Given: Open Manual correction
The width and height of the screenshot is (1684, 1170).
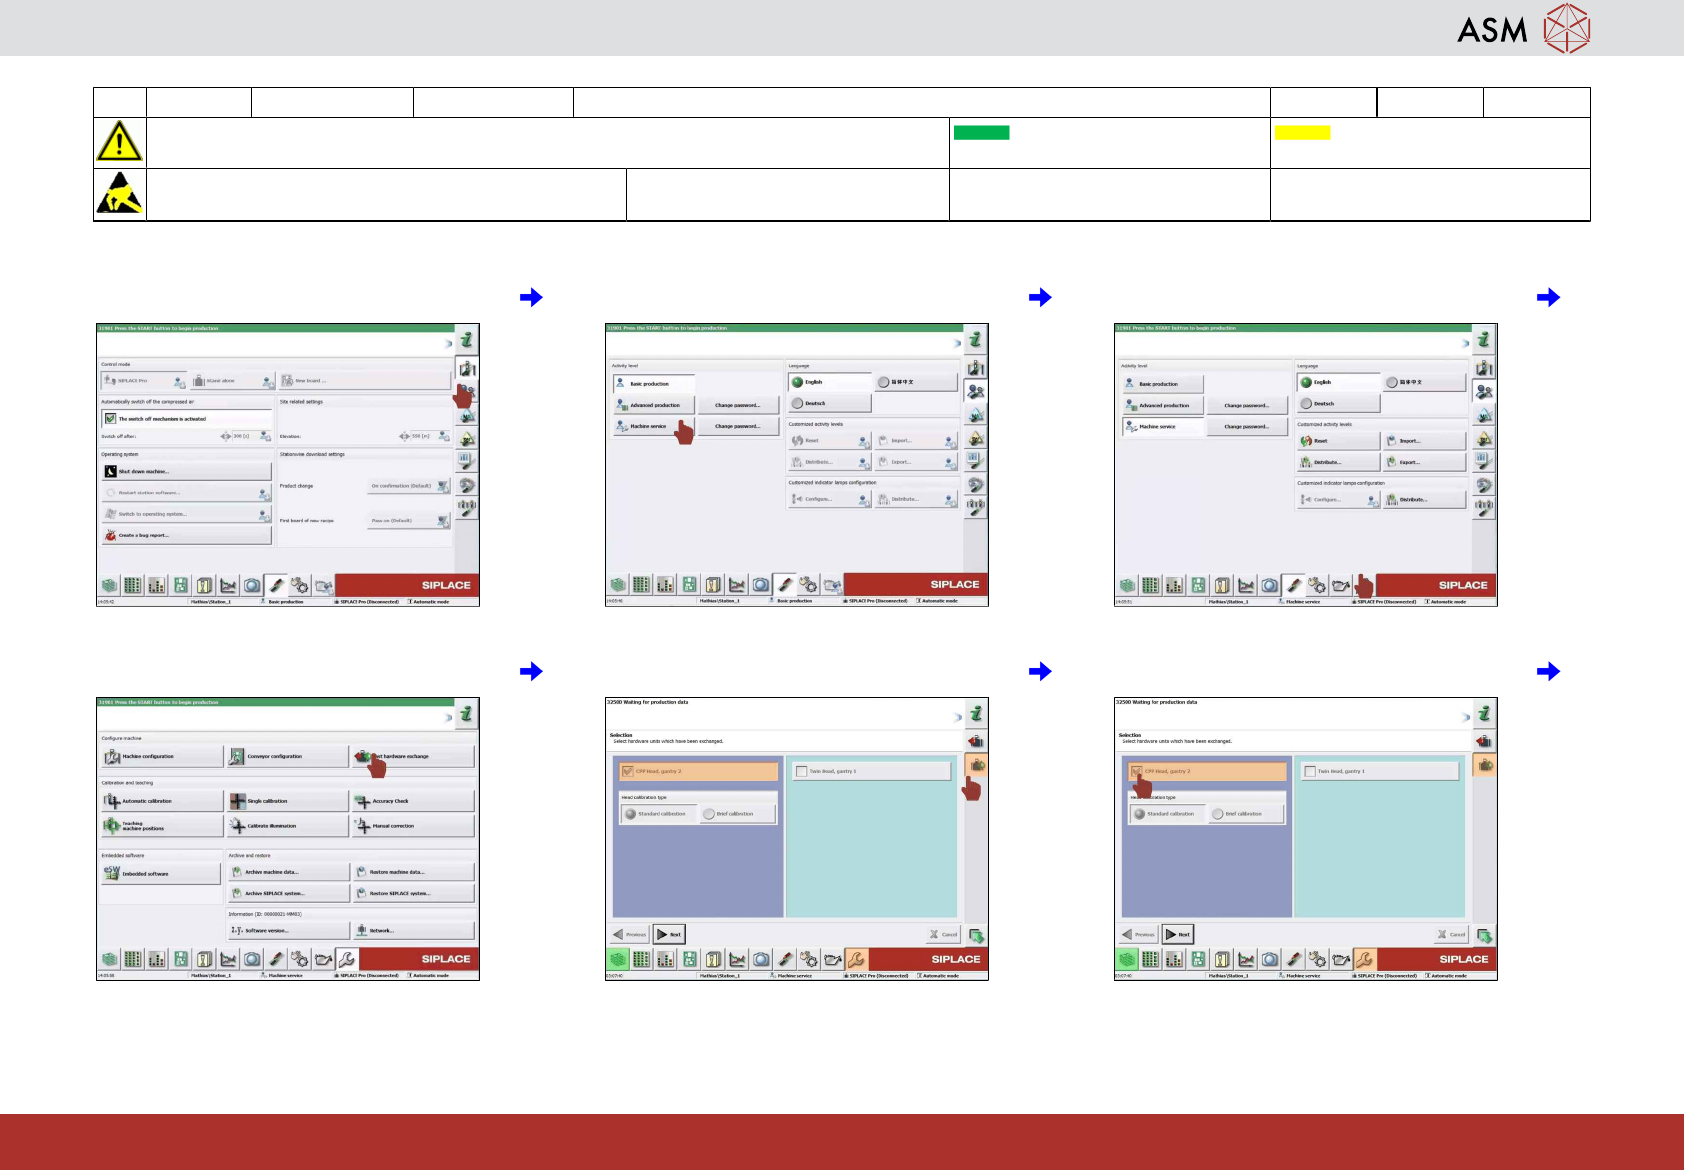Looking at the screenshot, I should [x=413, y=826].
